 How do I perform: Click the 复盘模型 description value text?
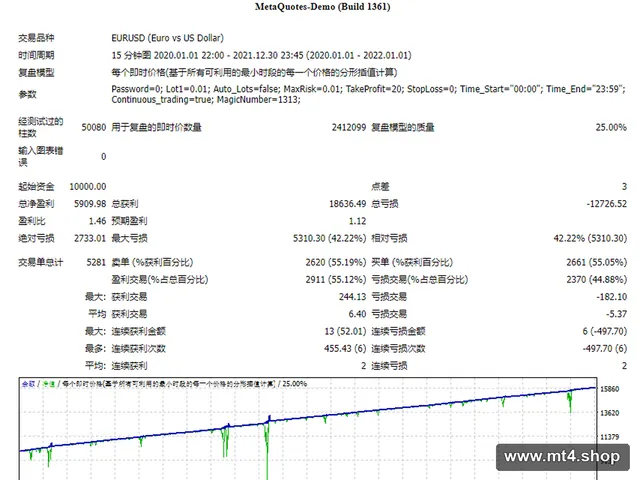(x=254, y=73)
